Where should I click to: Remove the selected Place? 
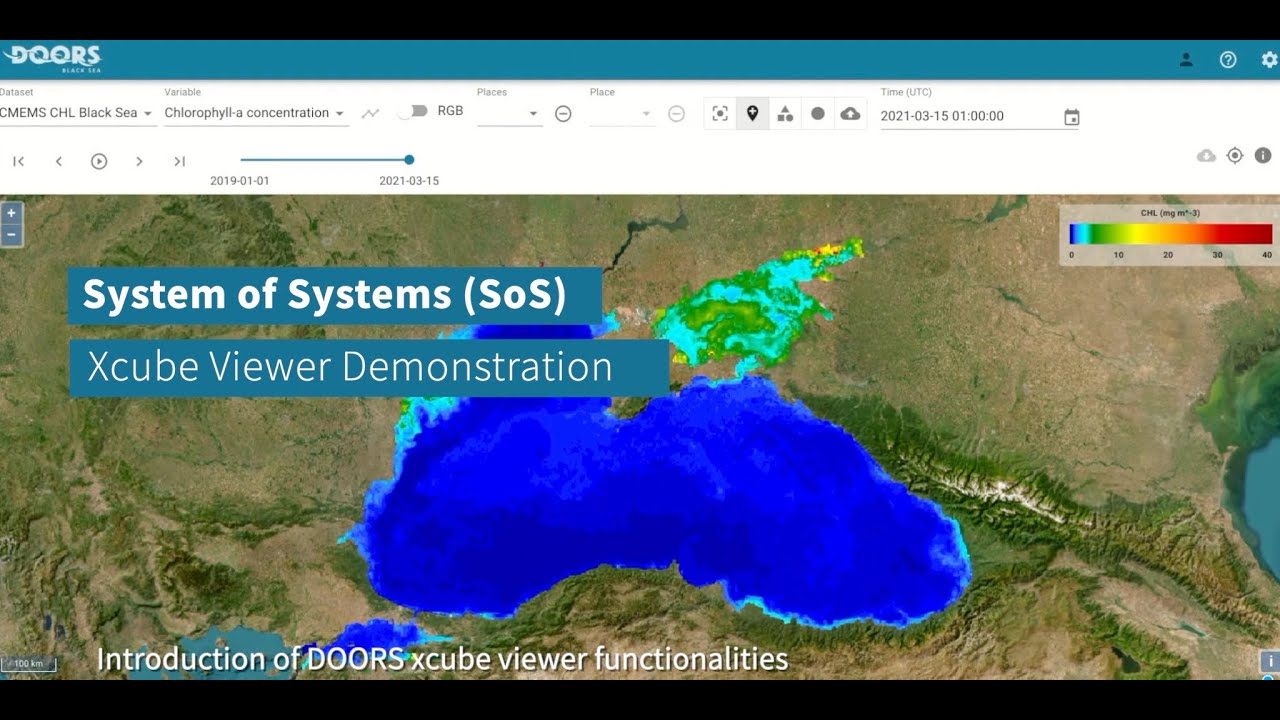click(x=676, y=114)
